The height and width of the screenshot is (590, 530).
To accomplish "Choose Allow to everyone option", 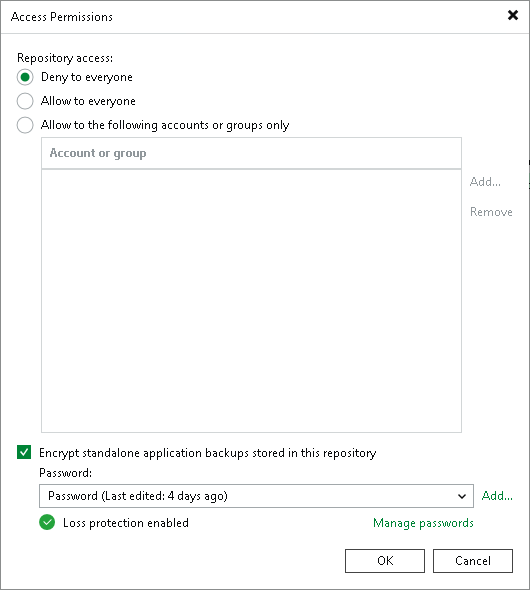I will pos(25,101).
